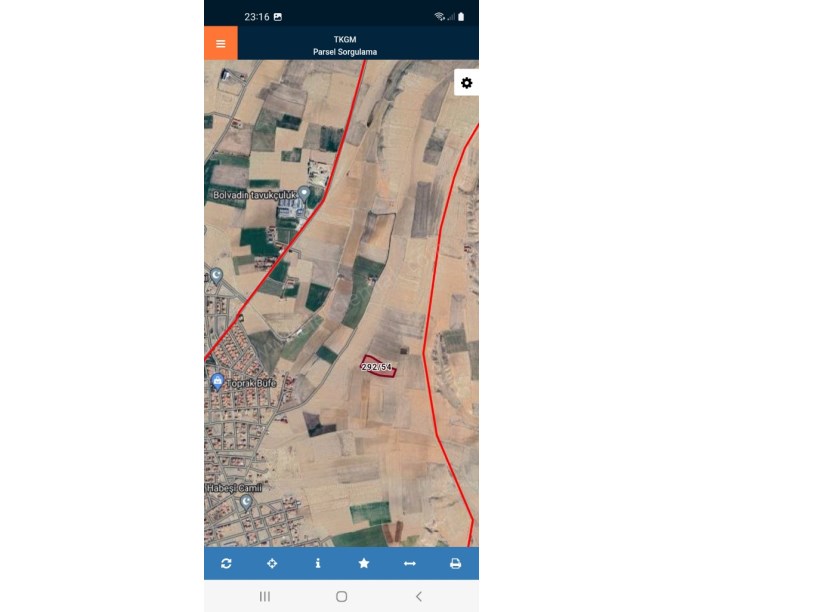Tap the Android home navigation button

click(x=341, y=596)
